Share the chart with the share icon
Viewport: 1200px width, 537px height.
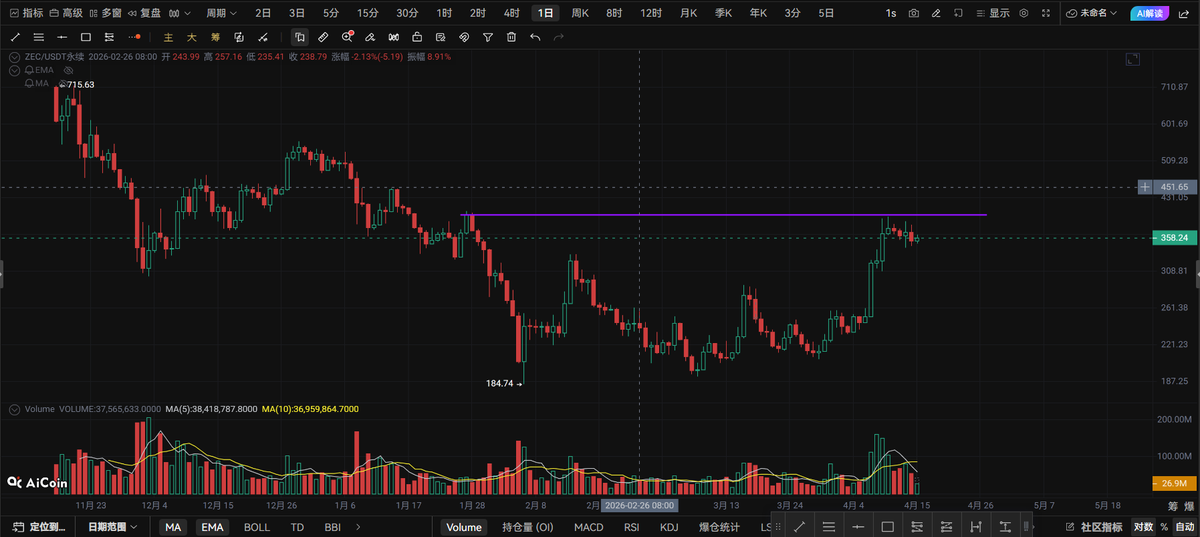(1186, 13)
